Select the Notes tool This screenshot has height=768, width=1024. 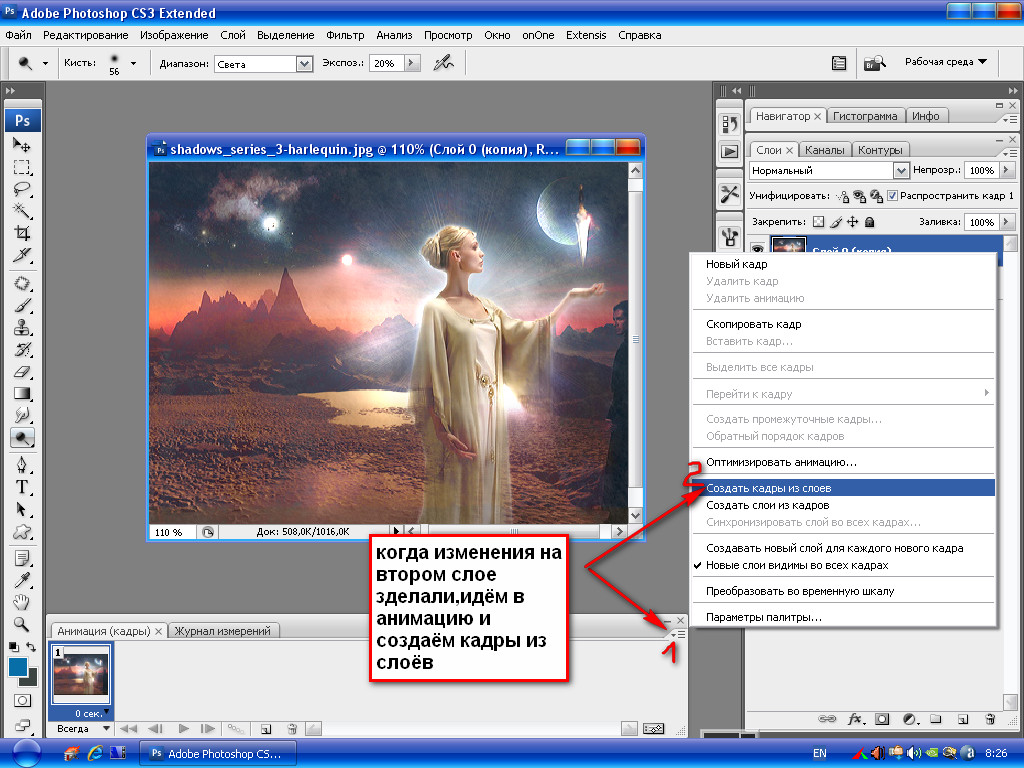pyautogui.click(x=22, y=559)
